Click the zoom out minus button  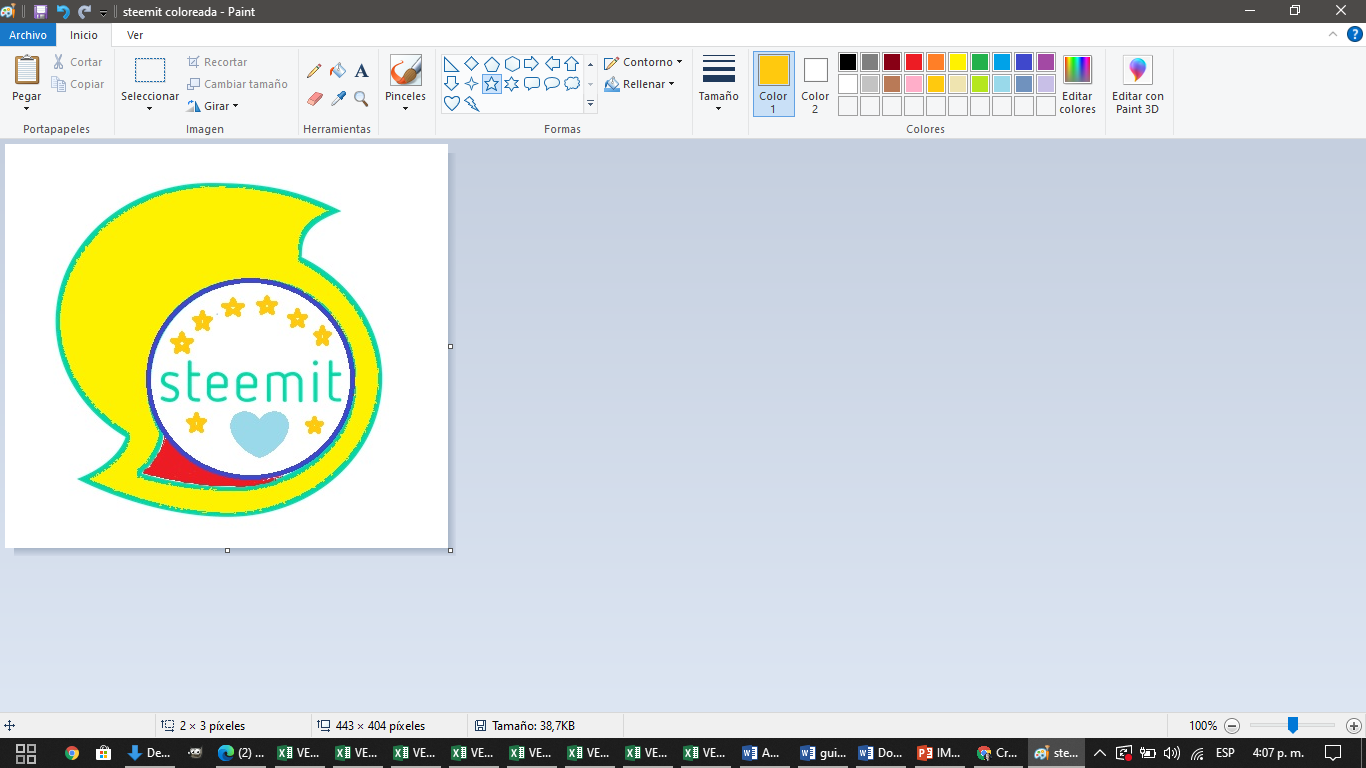tap(1232, 726)
